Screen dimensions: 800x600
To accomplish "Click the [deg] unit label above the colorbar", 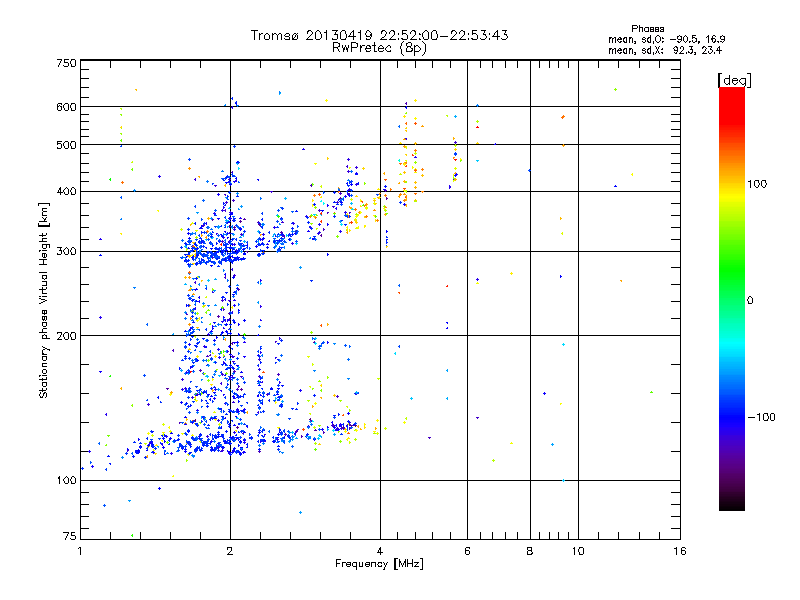I will pyautogui.click(x=734, y=80).
